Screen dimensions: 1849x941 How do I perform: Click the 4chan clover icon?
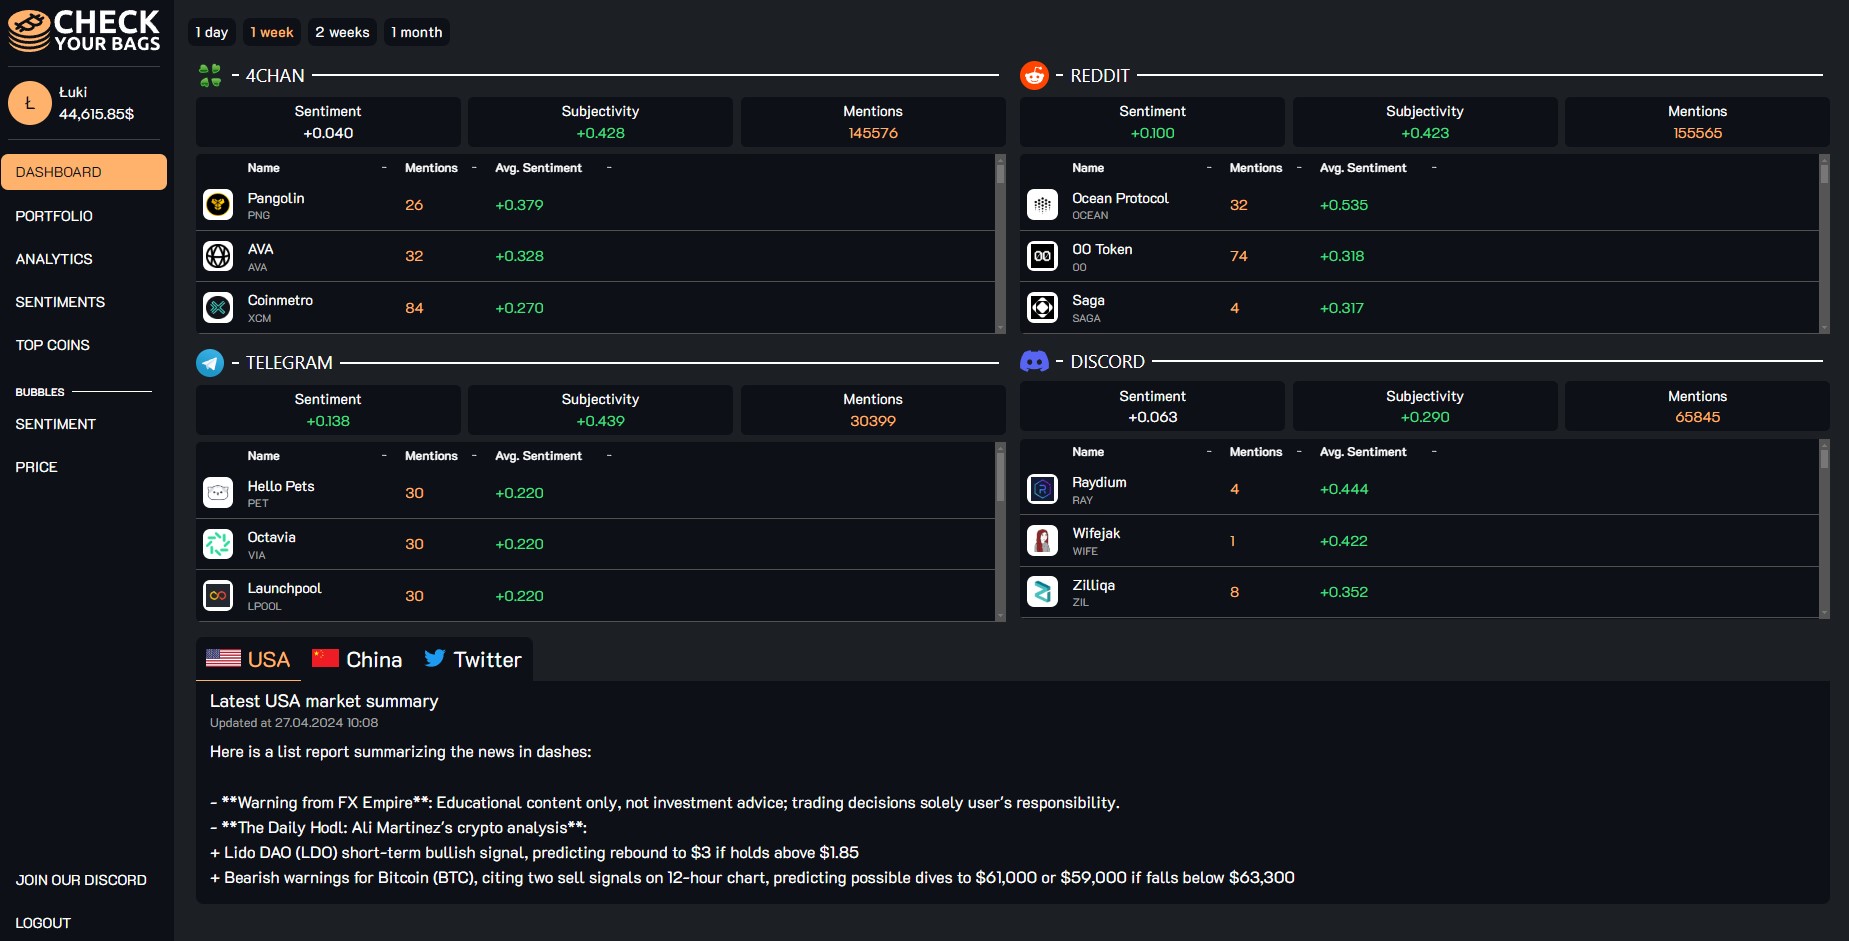coord(210,76)
